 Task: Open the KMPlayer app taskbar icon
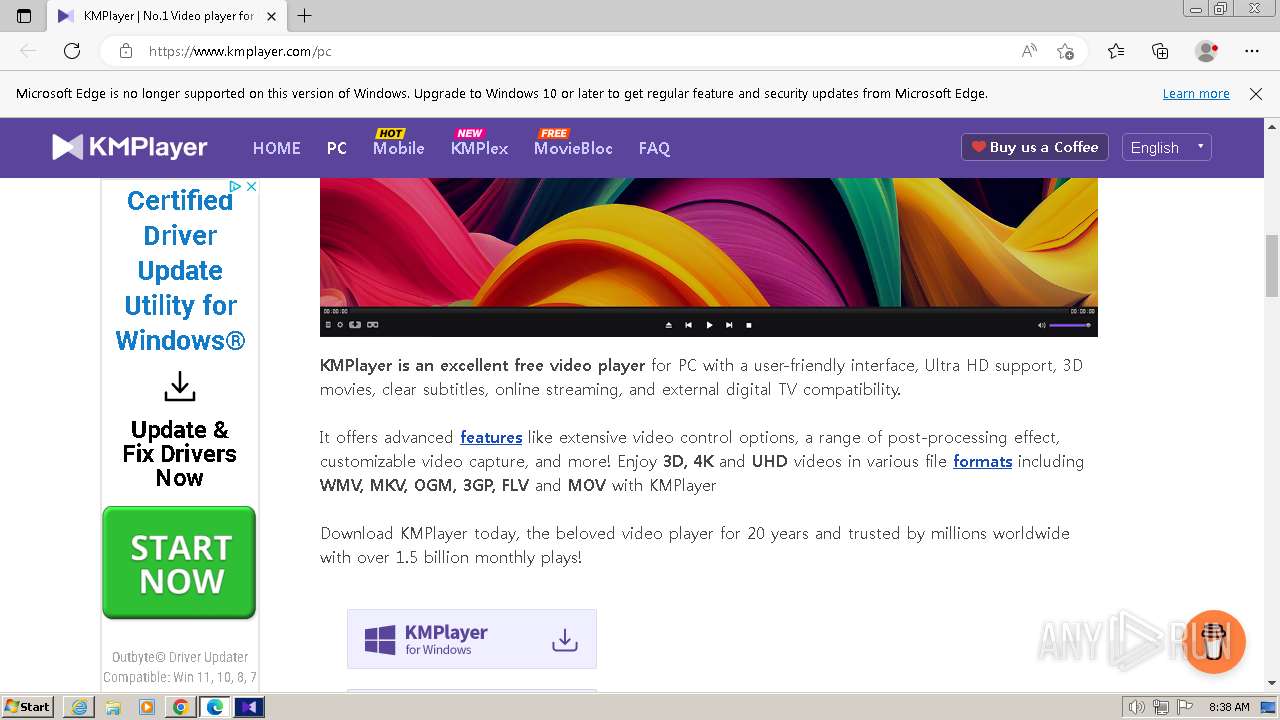[x=249, y=707]
